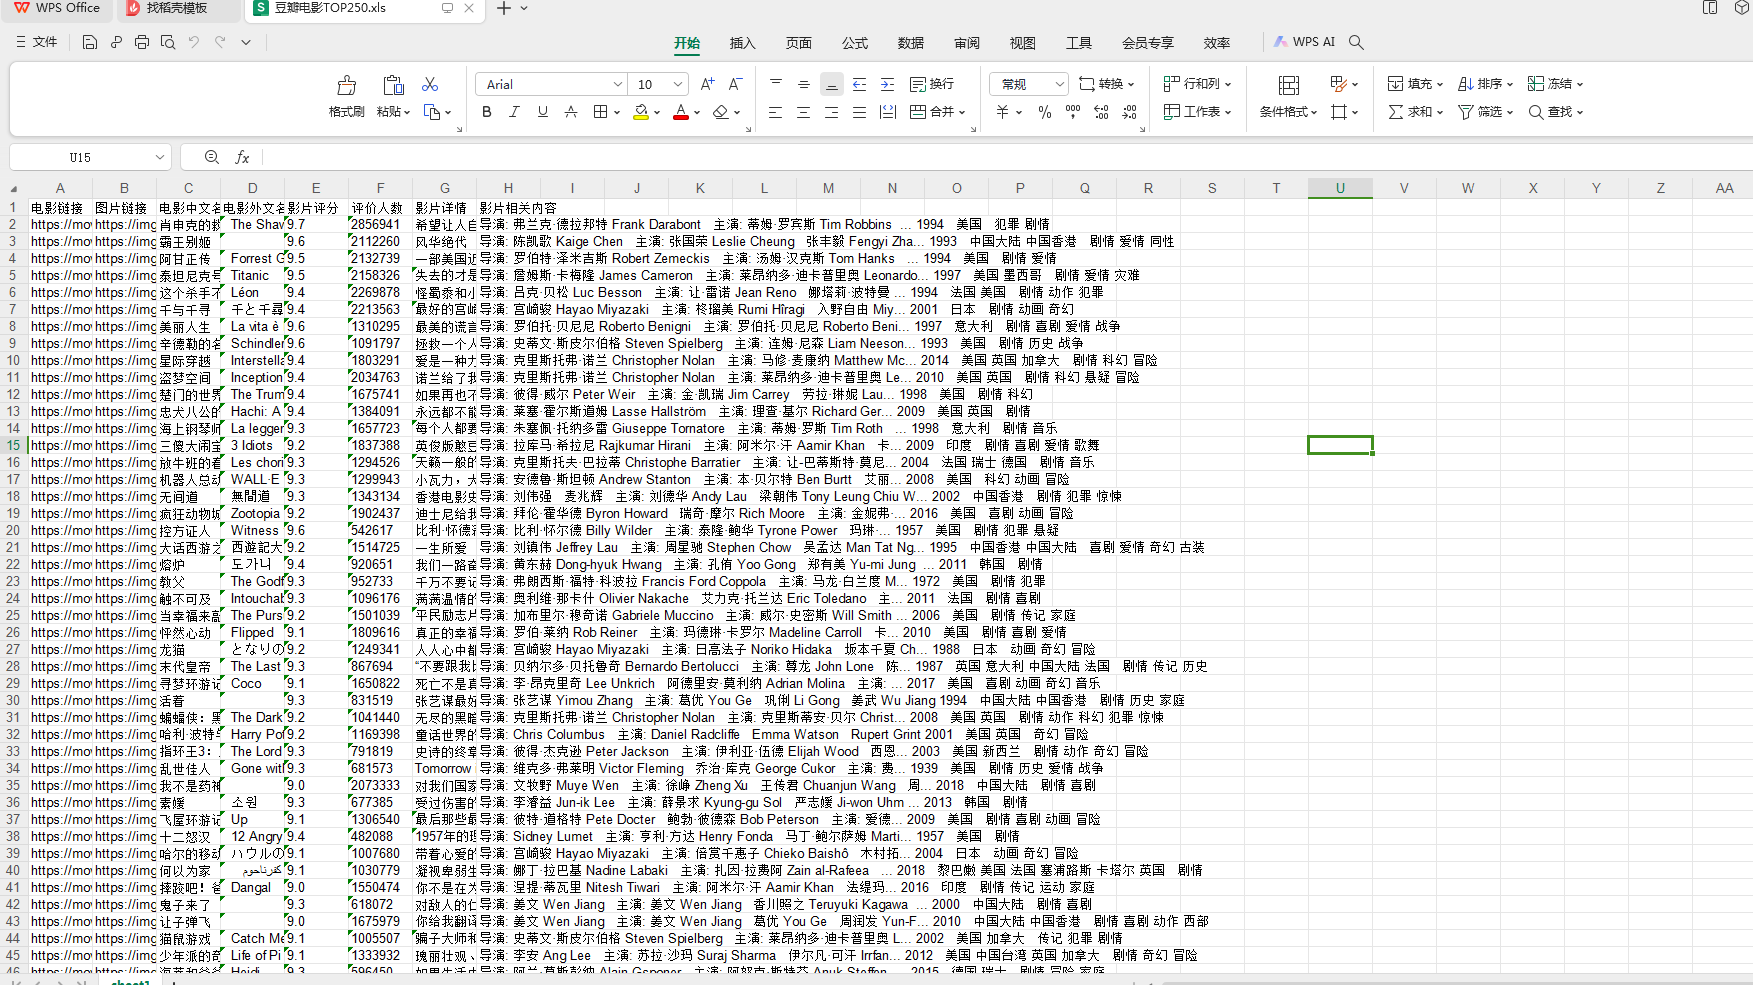Viewport: 1753px width, 985px height.
Task: Click the Undo arrow icon
Action: pyautogui.click(x=194, y=42)
